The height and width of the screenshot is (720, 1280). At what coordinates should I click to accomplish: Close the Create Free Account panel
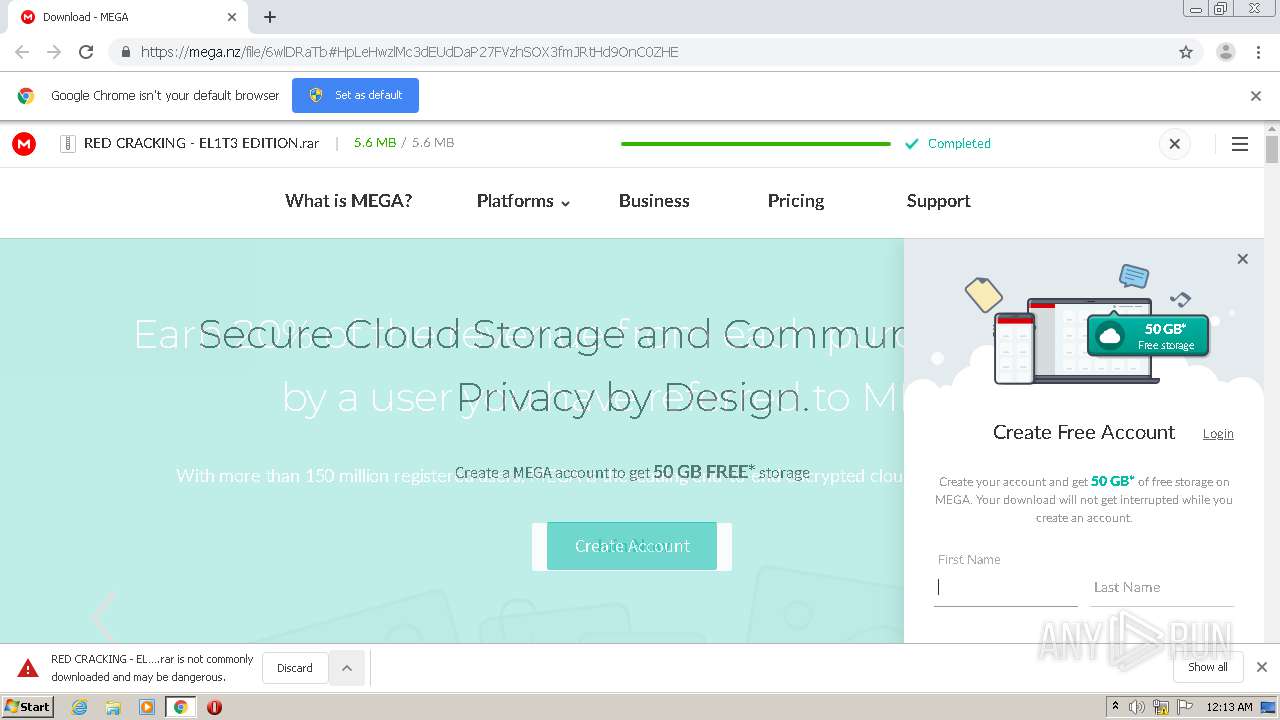(x=1243, y=259)
